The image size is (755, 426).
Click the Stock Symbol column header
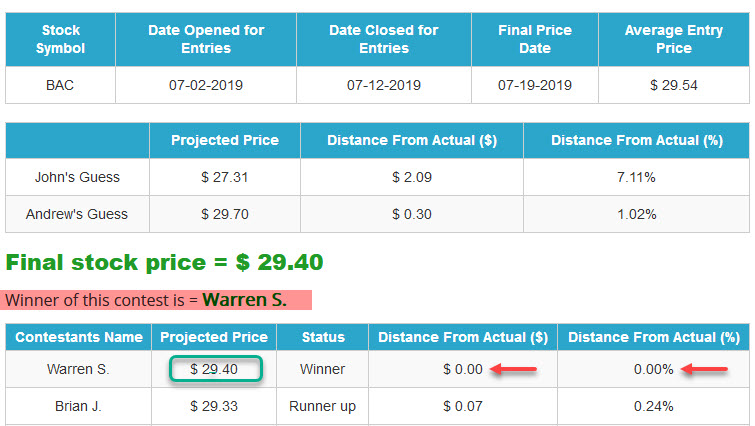[x=60, y=39]
